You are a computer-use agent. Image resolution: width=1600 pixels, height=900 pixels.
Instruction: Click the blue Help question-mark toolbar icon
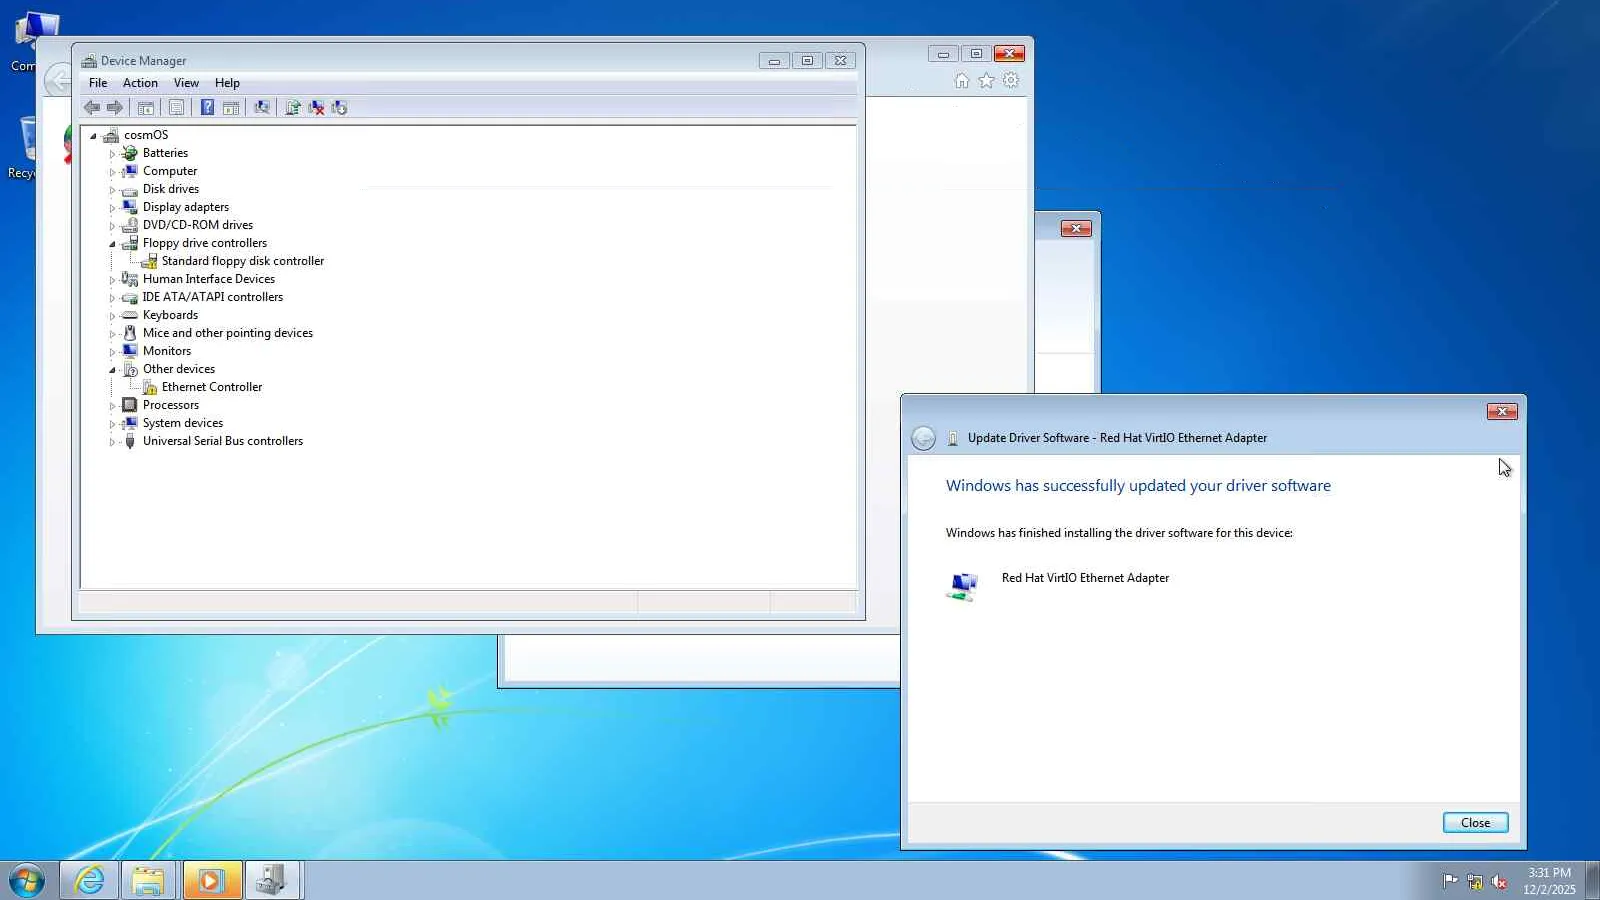pos(207,108)
